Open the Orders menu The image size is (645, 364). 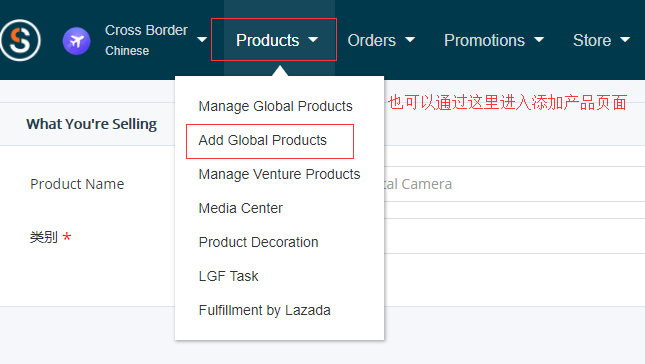371,40
